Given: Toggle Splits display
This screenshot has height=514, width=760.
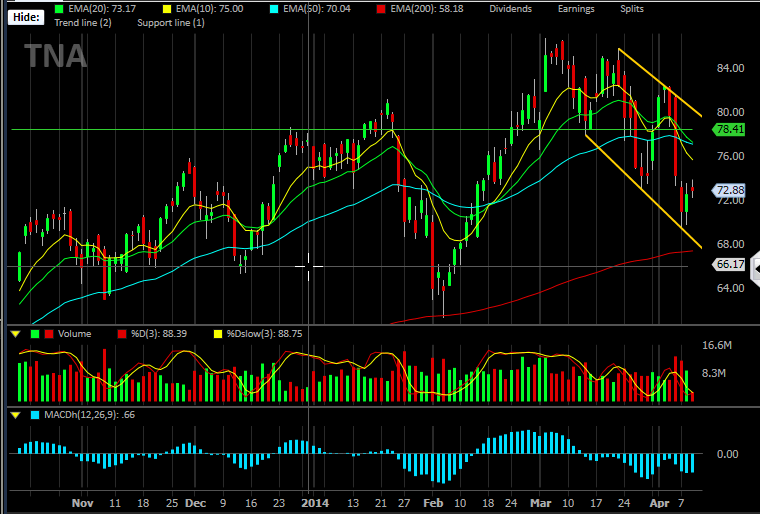Looking at the screenshot, I should pyautogui.click(x=632, y=9).
